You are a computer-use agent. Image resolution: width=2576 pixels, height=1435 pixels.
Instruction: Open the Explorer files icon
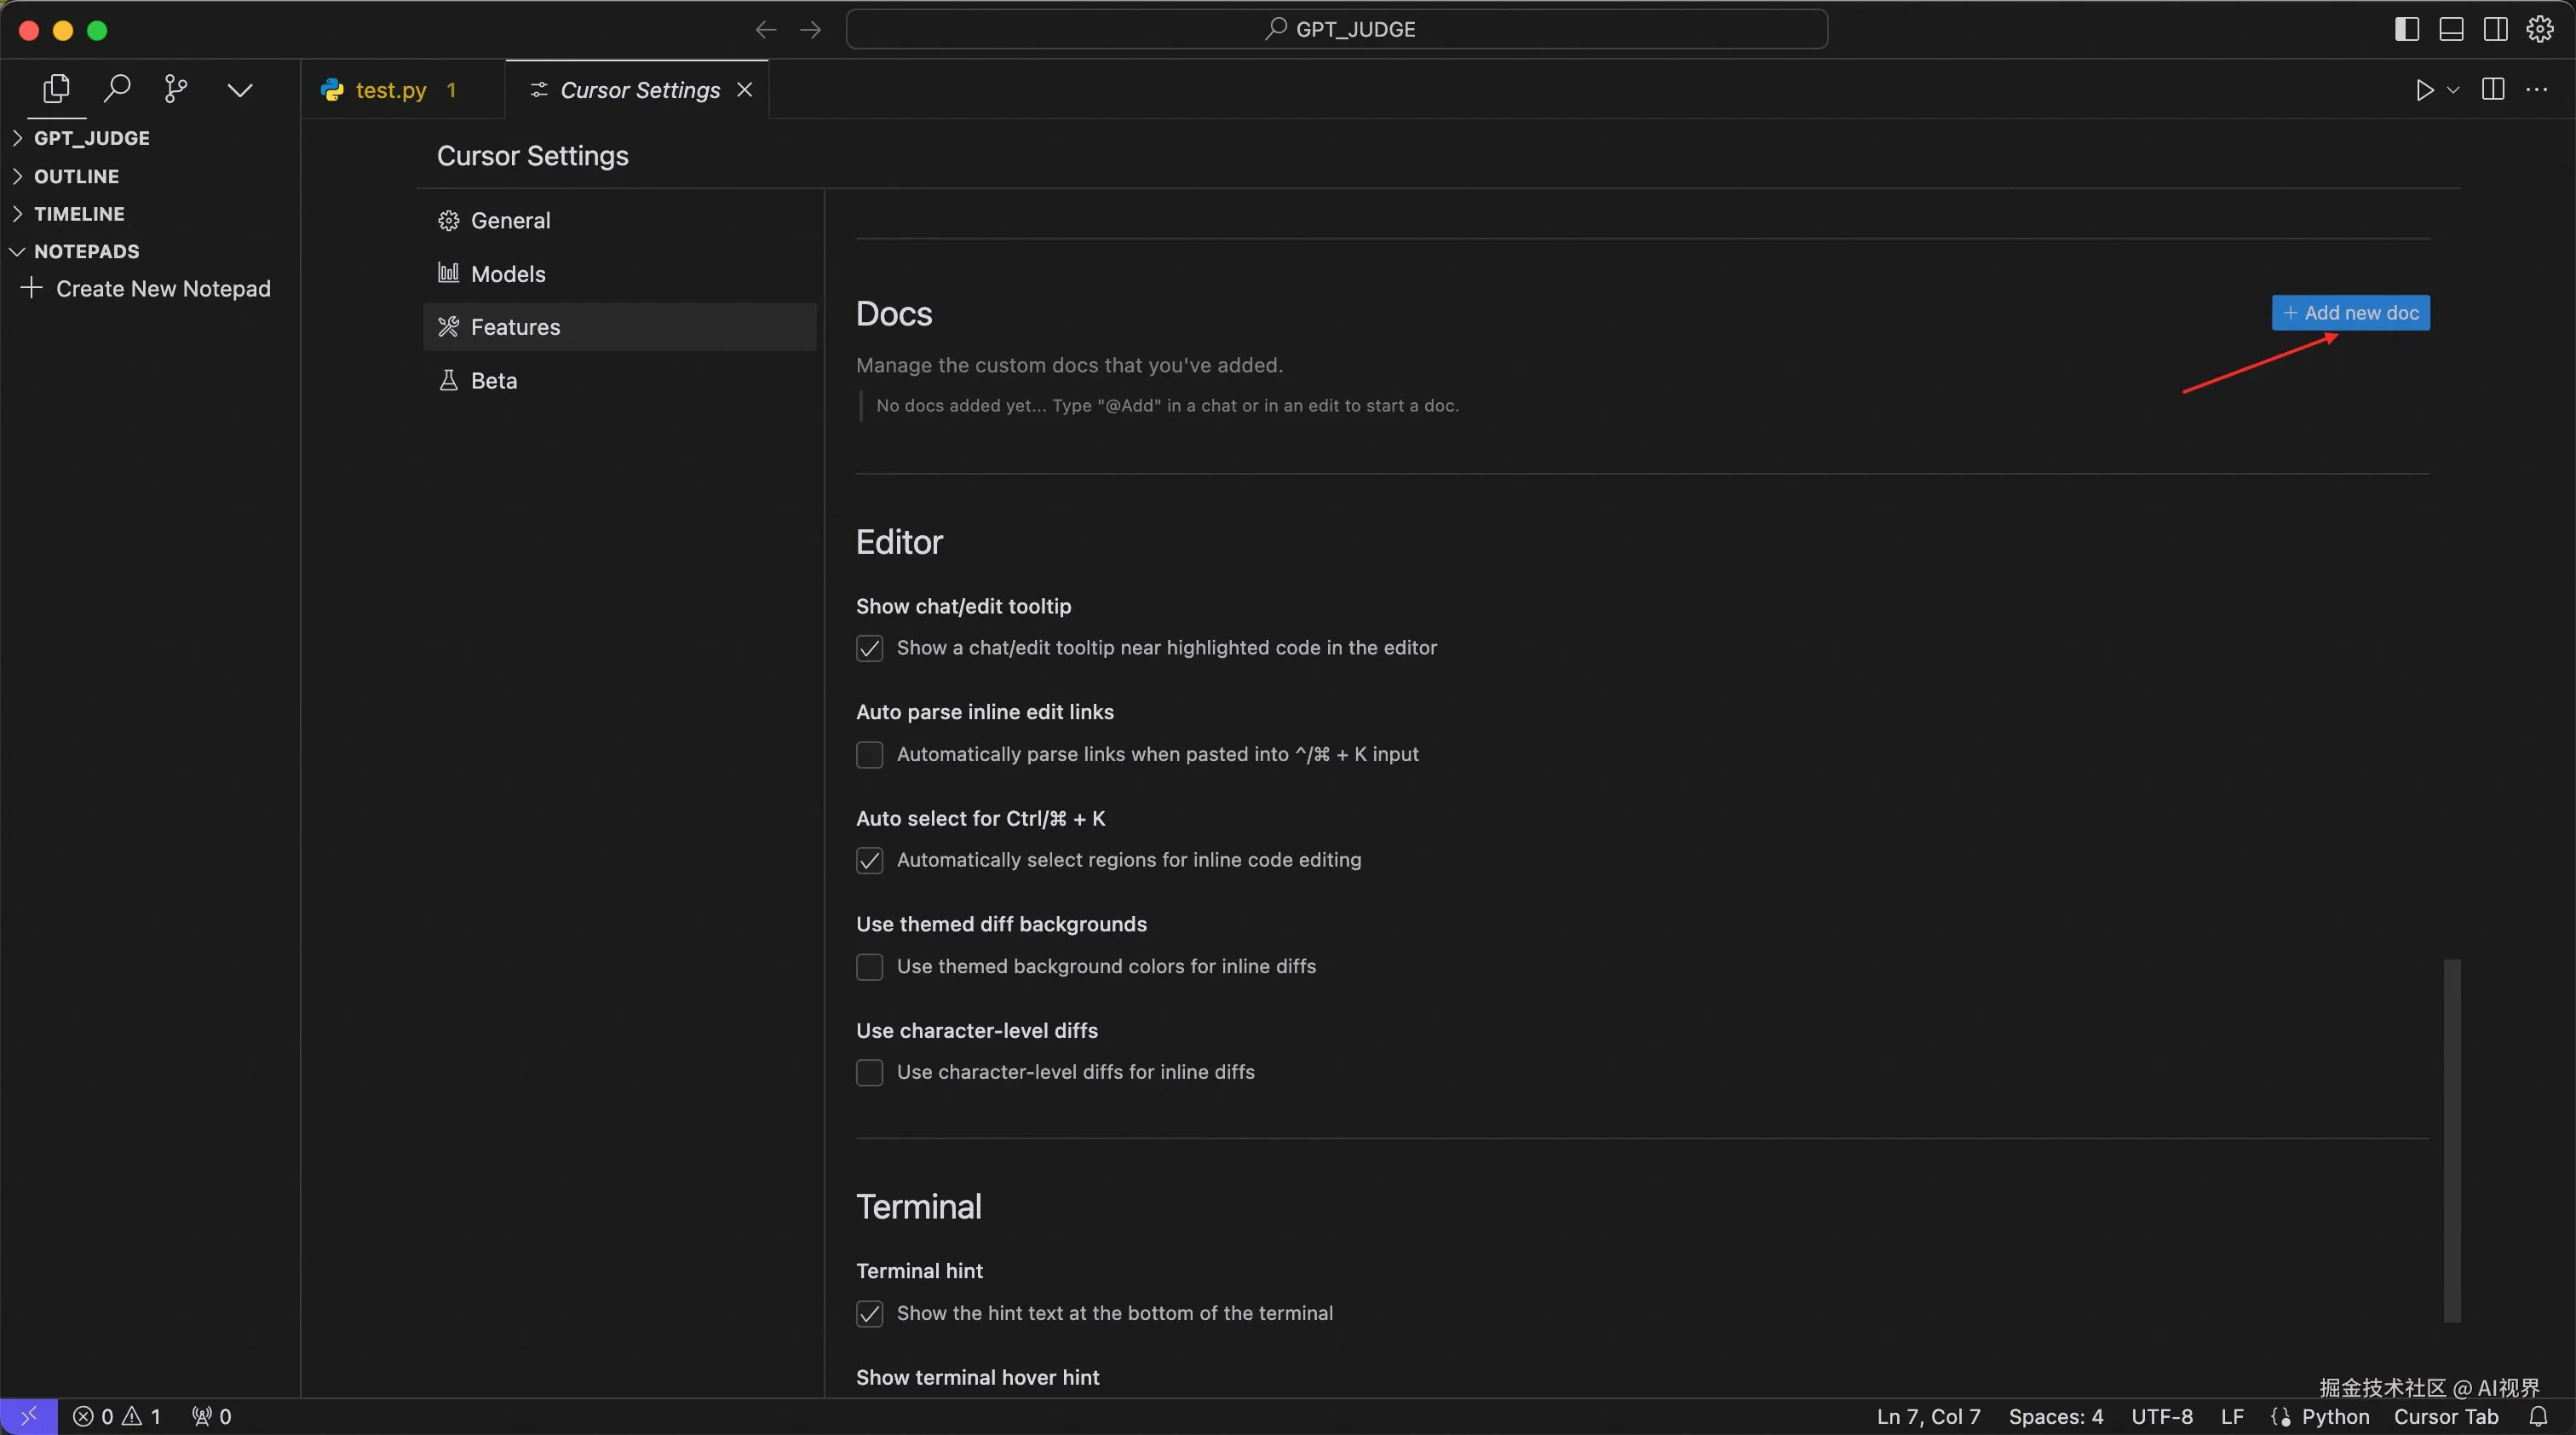click(56, 89)
